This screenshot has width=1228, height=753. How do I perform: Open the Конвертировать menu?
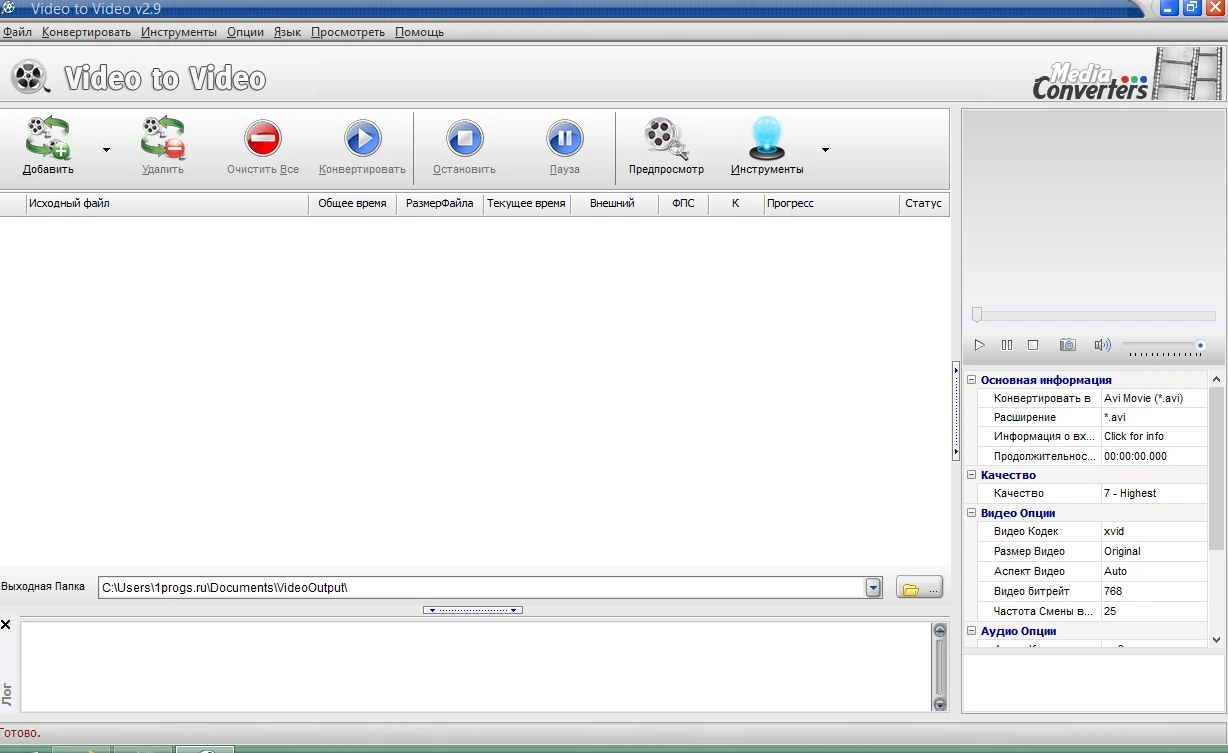pyautogui.click(x=86, y=32)
